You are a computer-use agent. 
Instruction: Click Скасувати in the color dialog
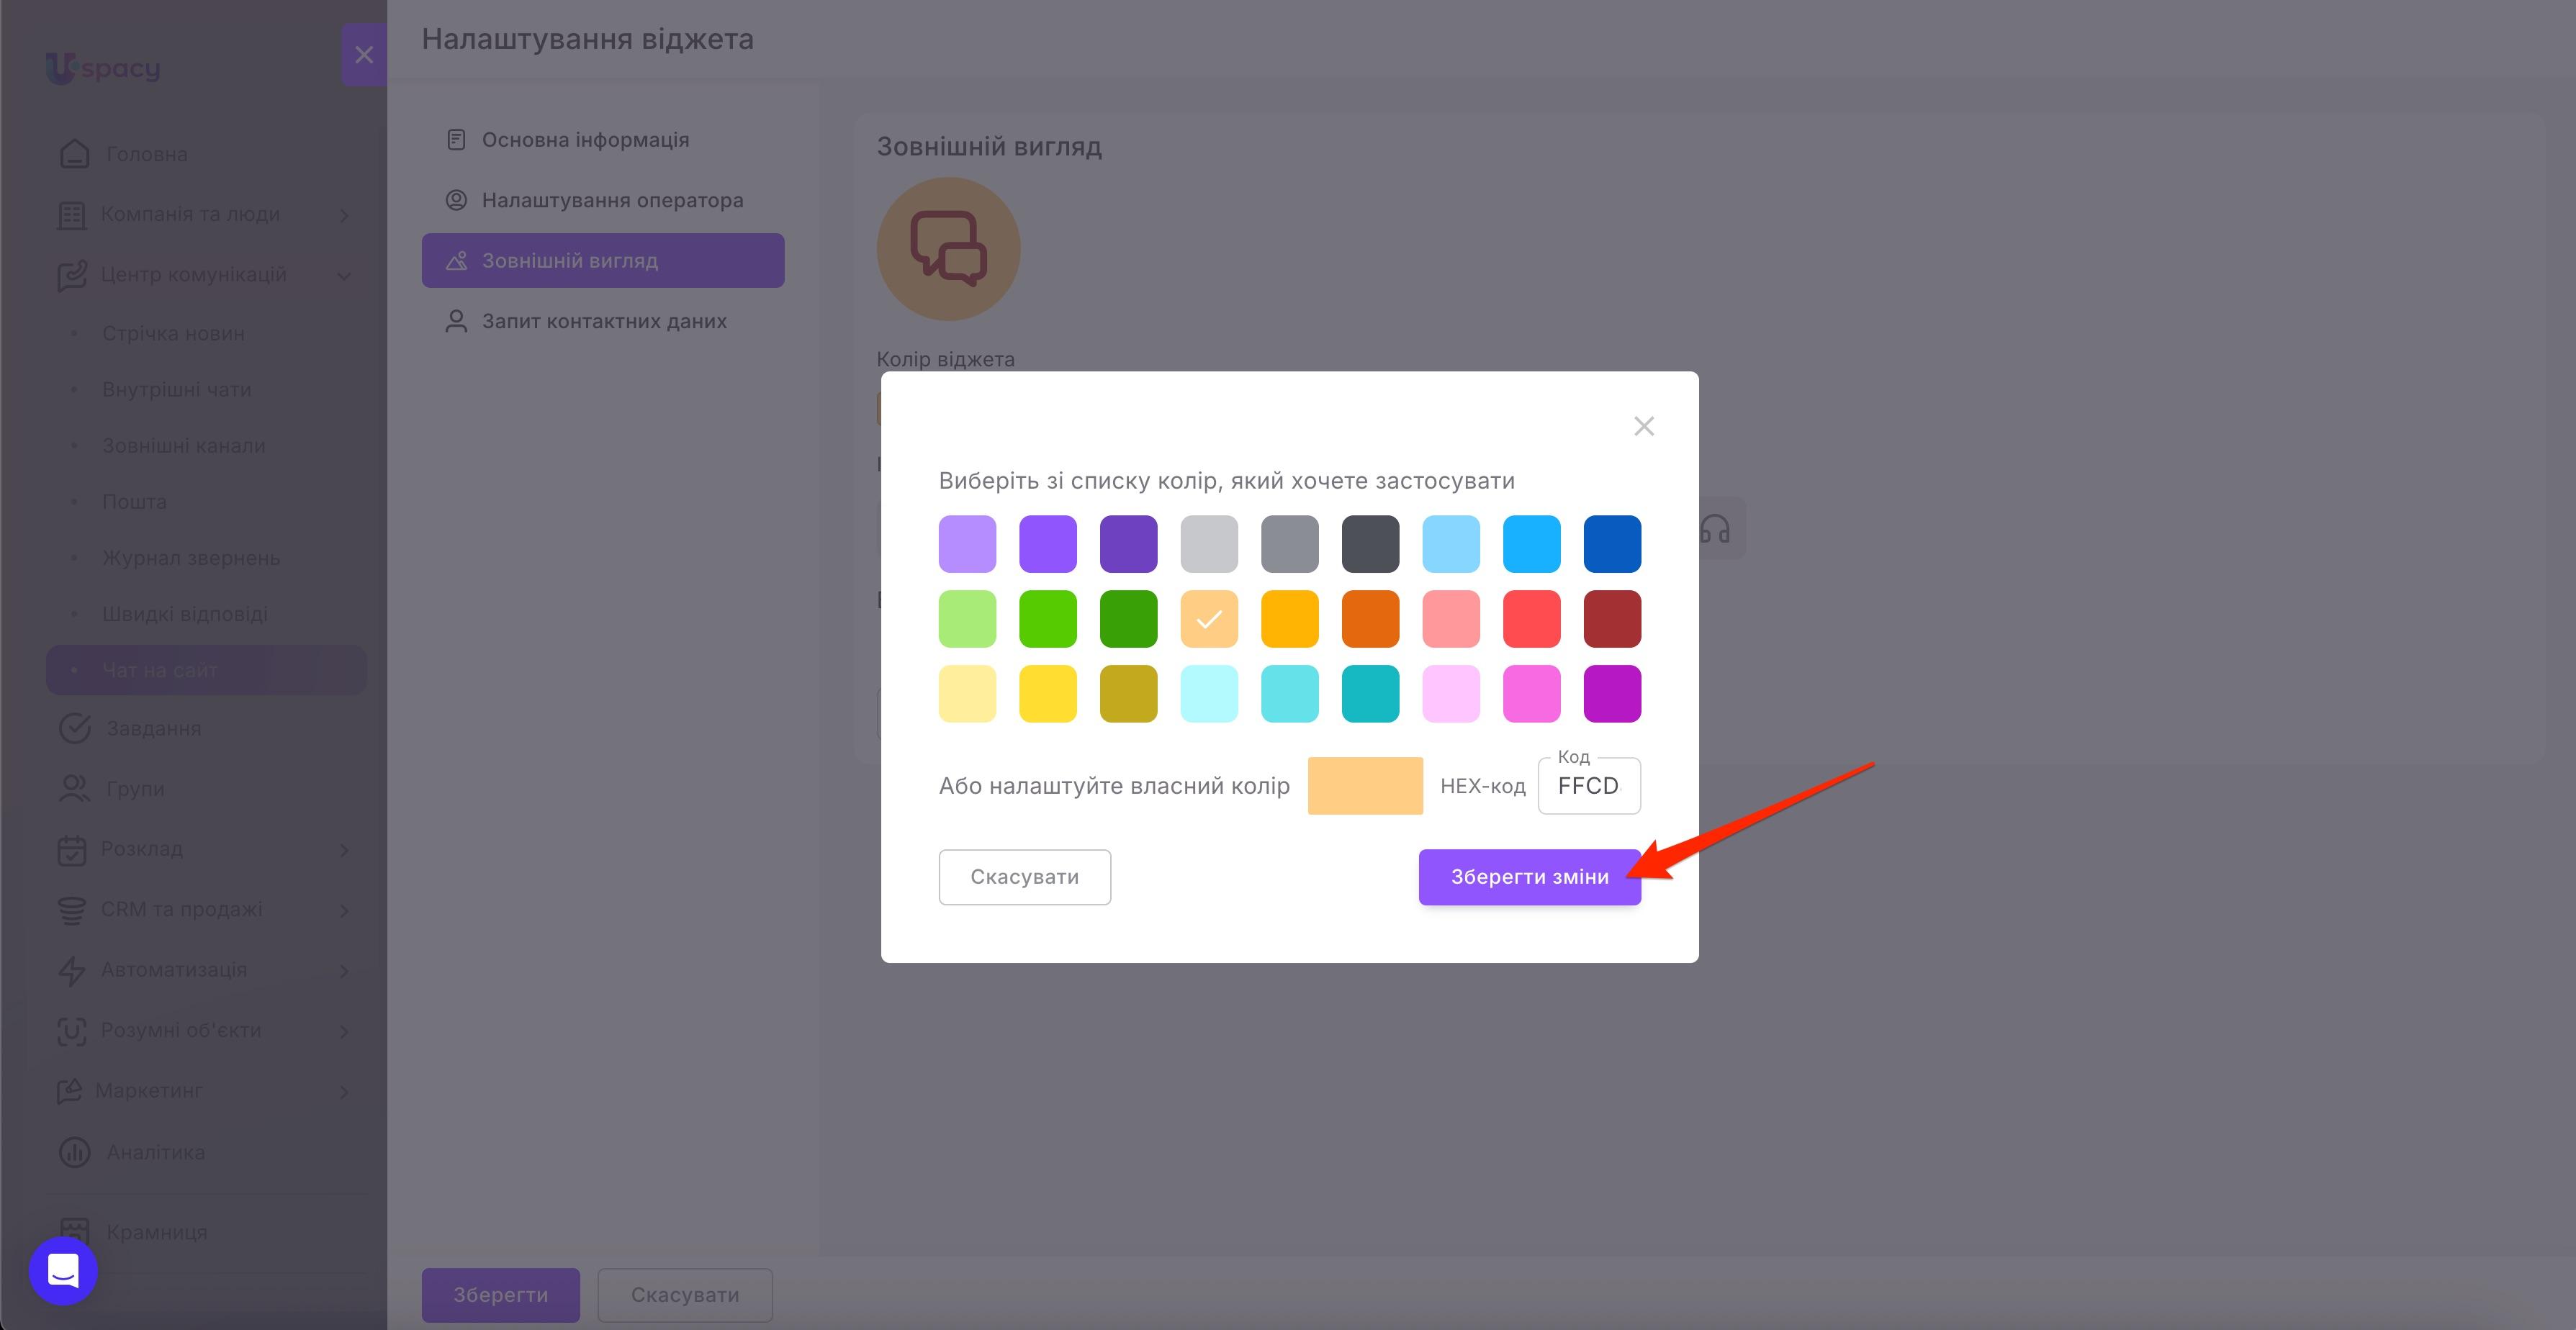pyautogui.click(x=1025, y=877)
